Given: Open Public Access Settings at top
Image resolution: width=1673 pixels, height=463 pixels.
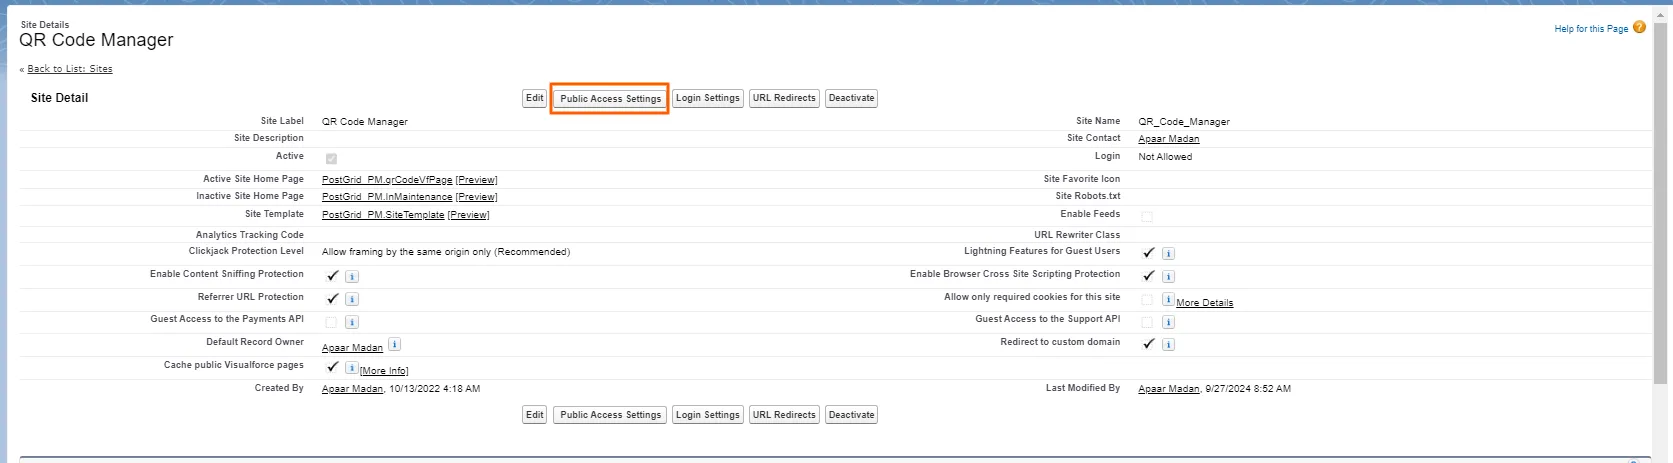Looking at the screenshot, I should point(610,99).
